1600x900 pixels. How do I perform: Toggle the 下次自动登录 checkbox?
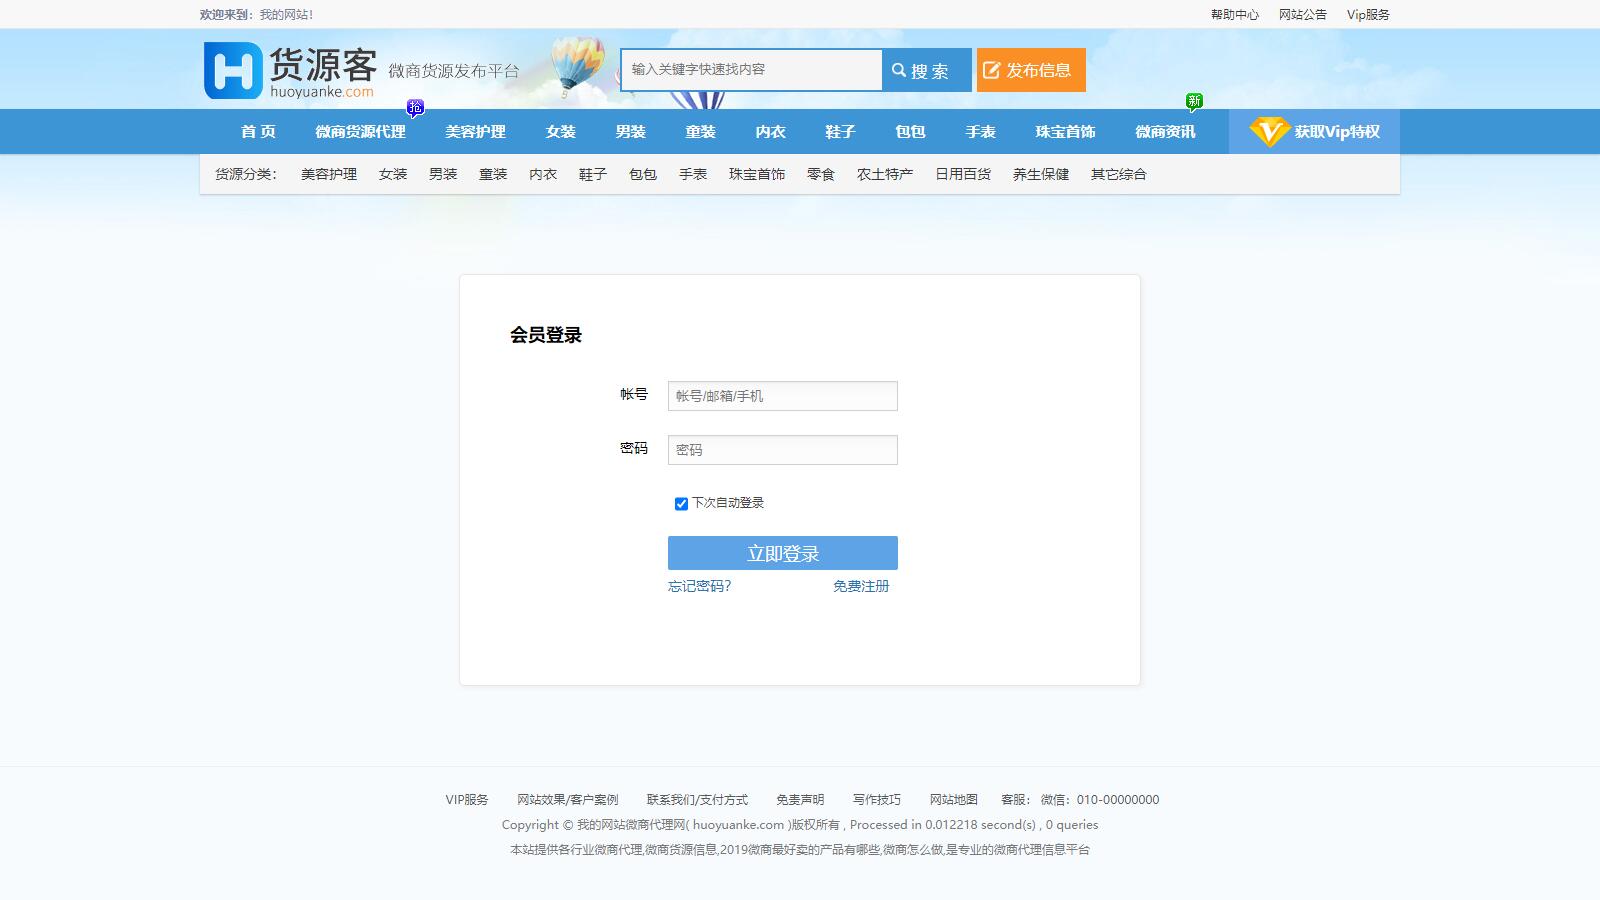coord(681,504)
